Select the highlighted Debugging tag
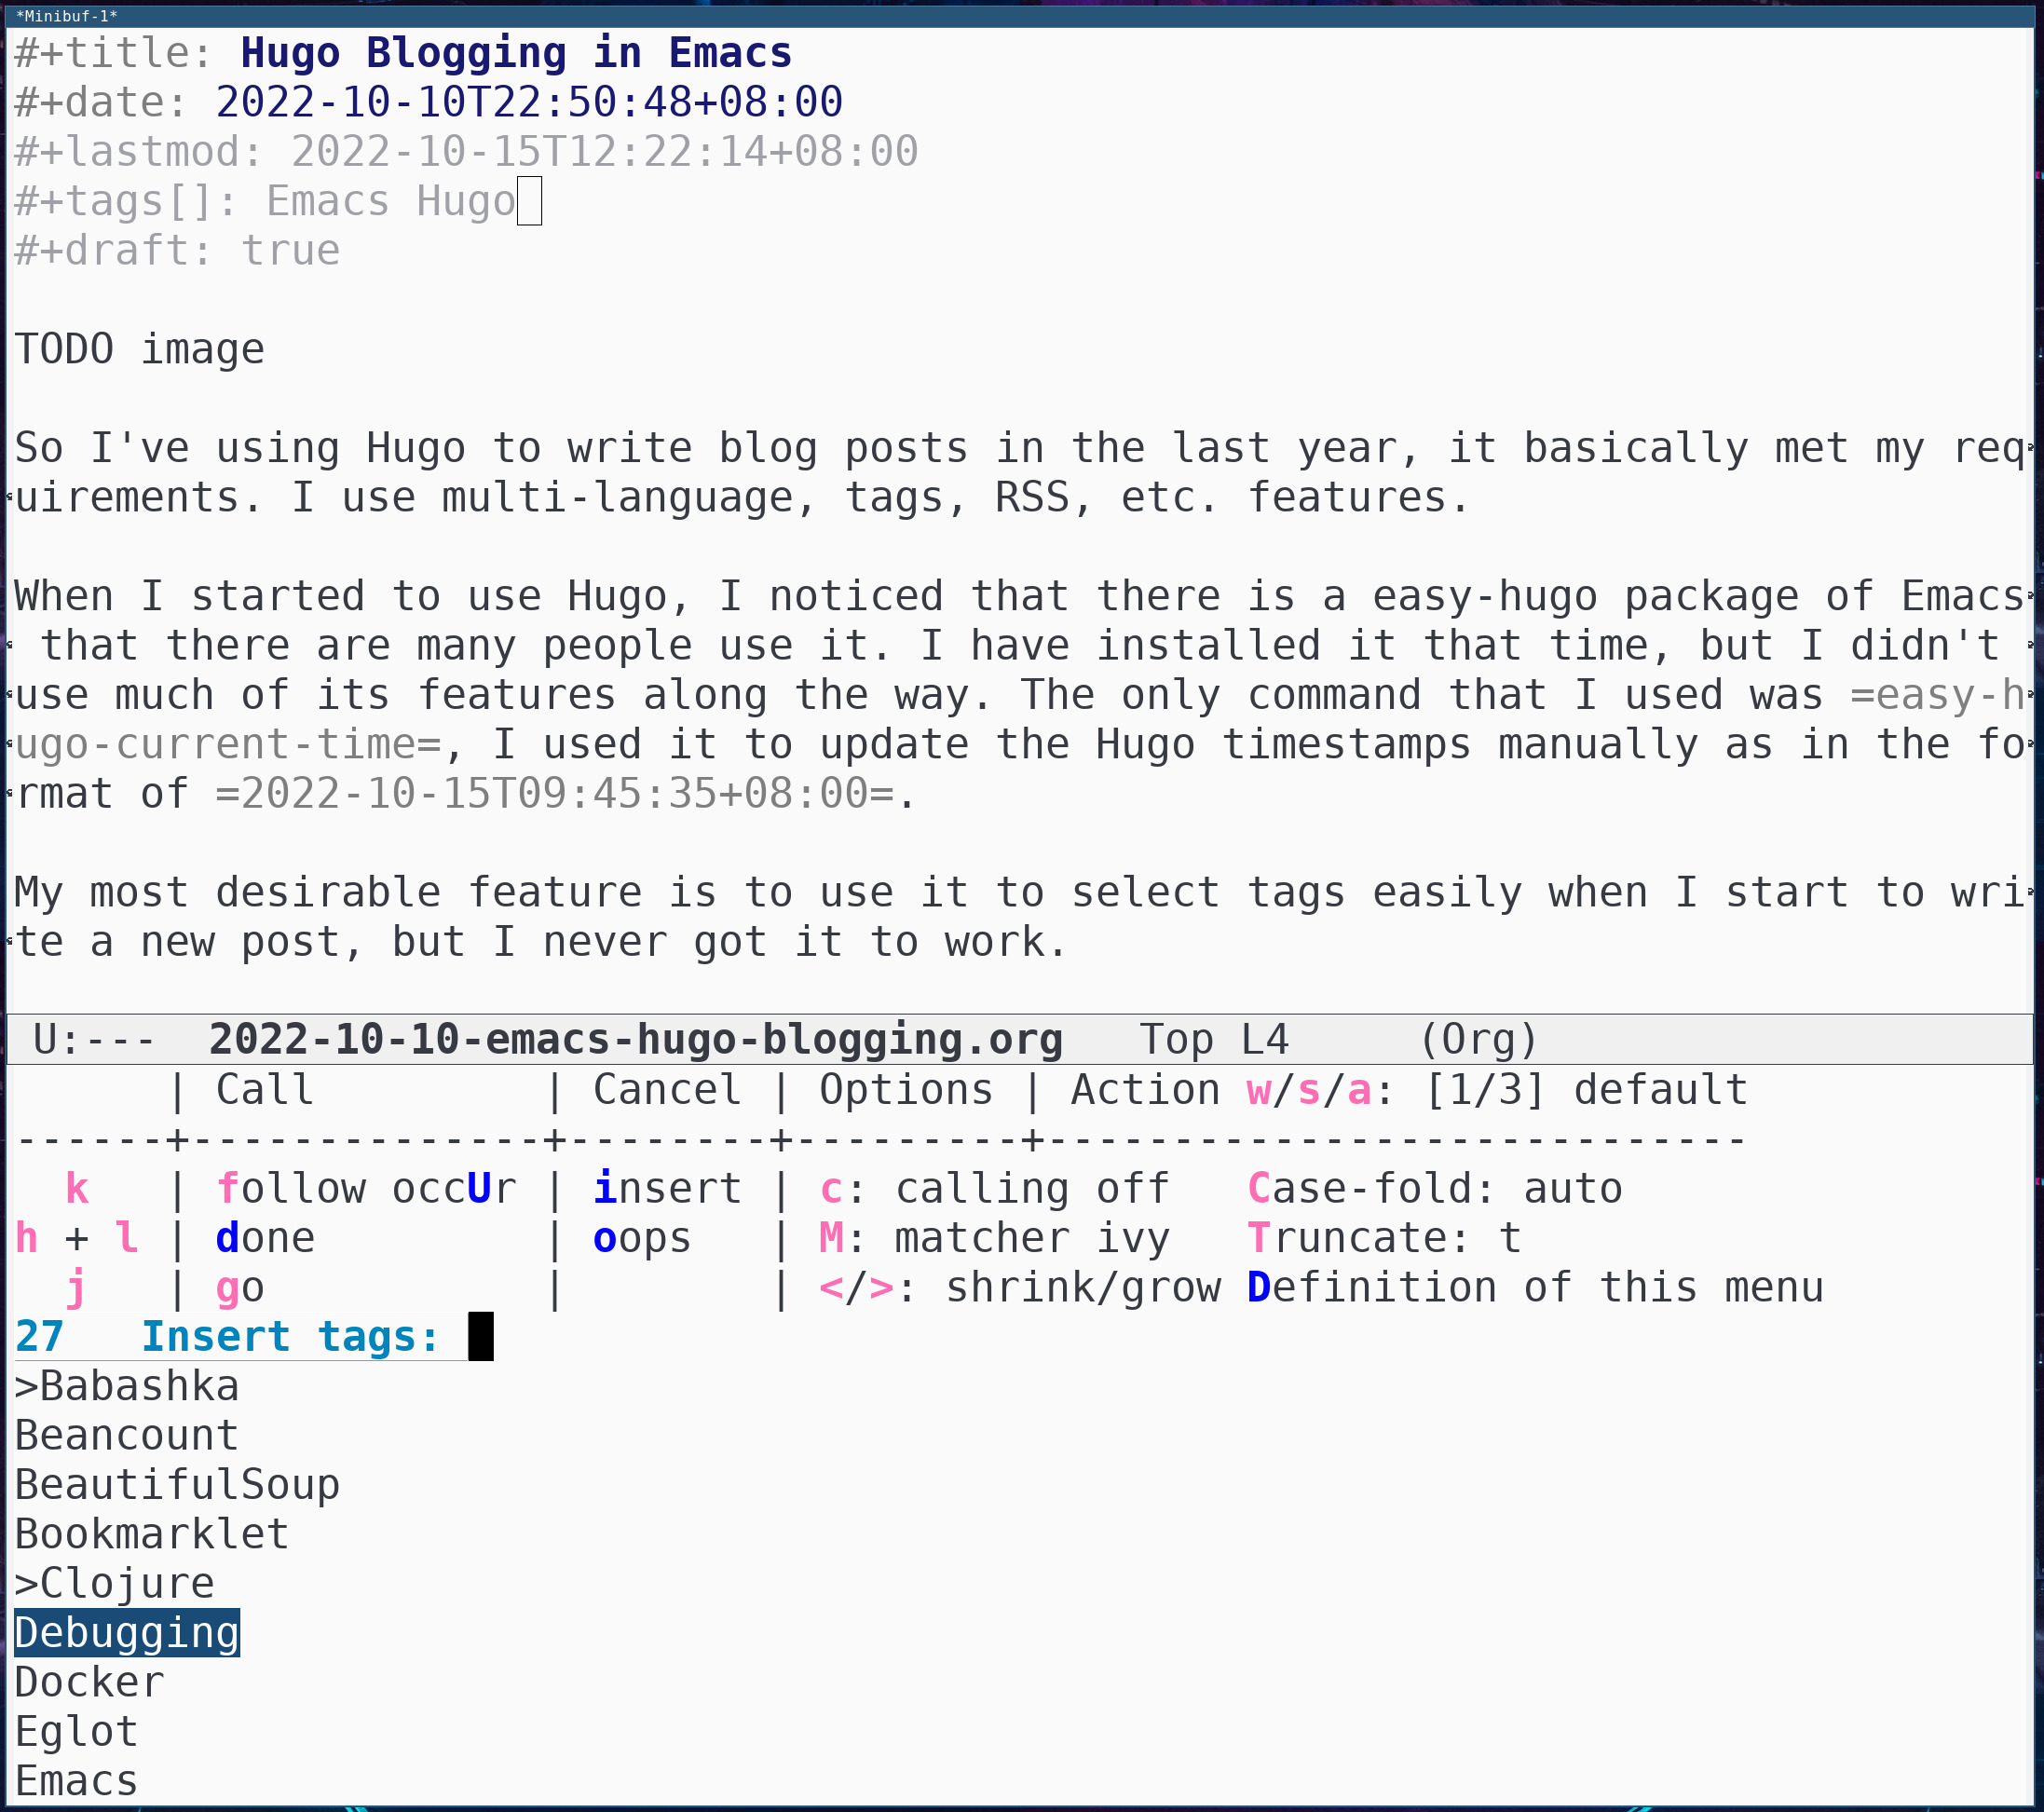This screenshot has width=2044, height=1812. coord(125,1632)
